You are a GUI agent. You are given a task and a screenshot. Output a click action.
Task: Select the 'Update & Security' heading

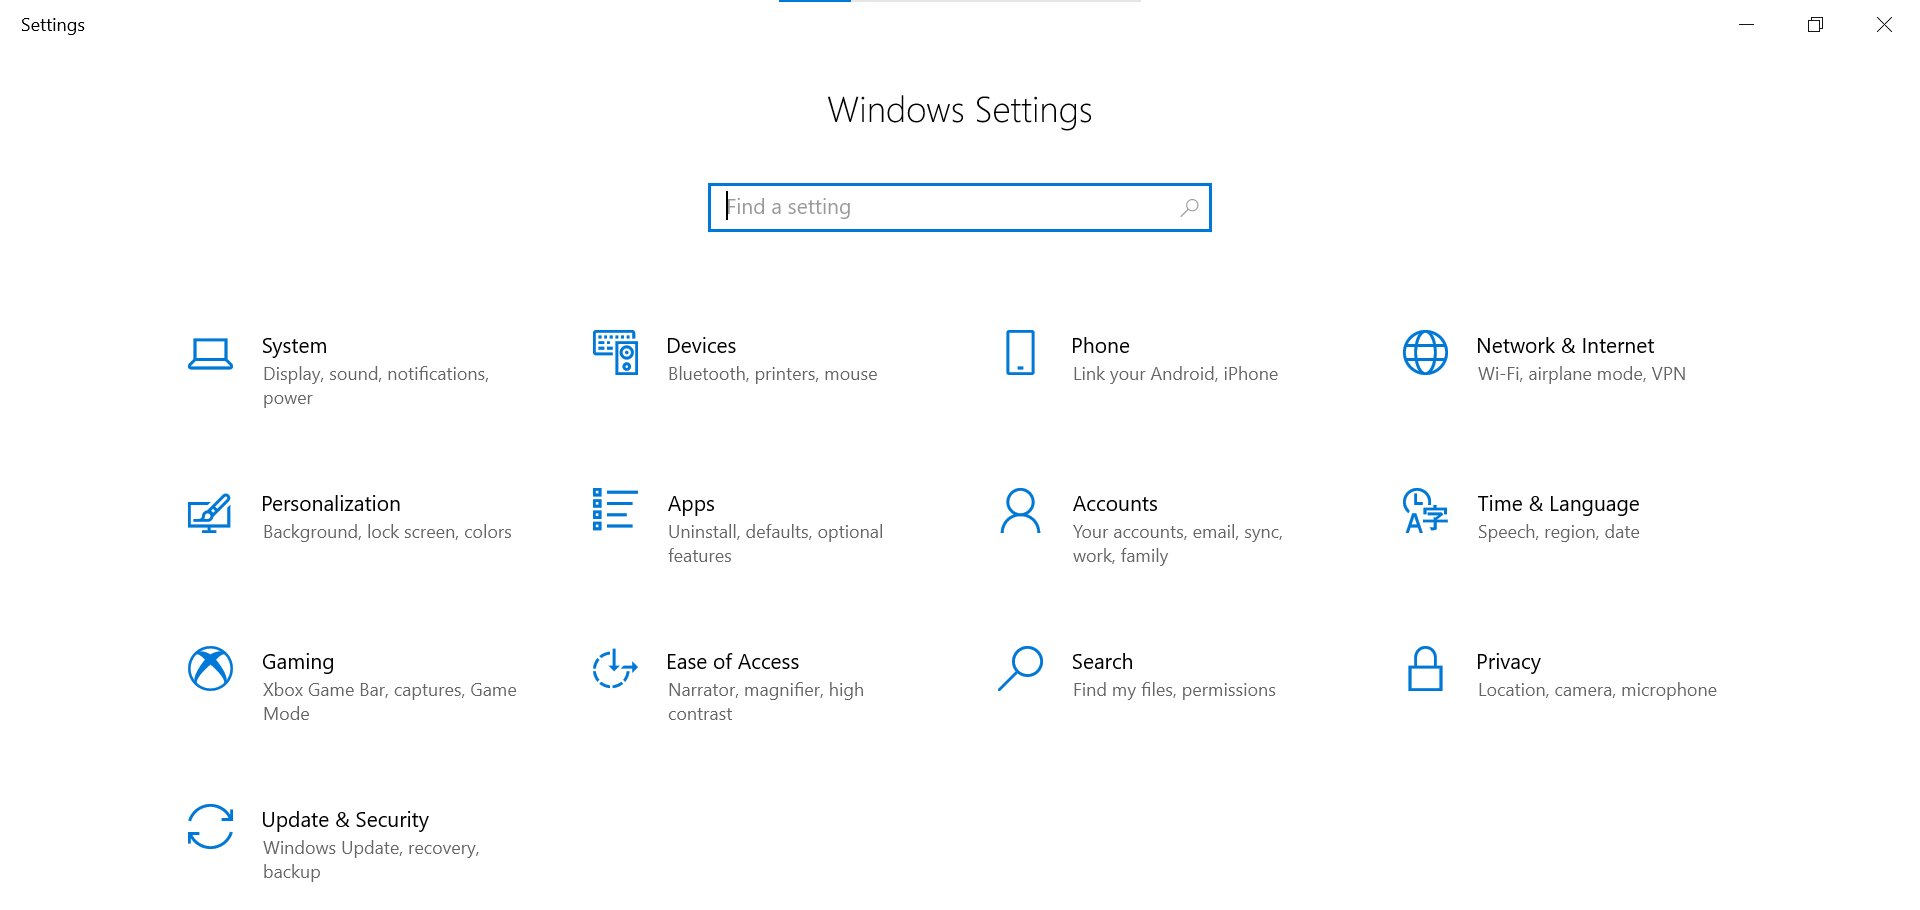(345, 820)
